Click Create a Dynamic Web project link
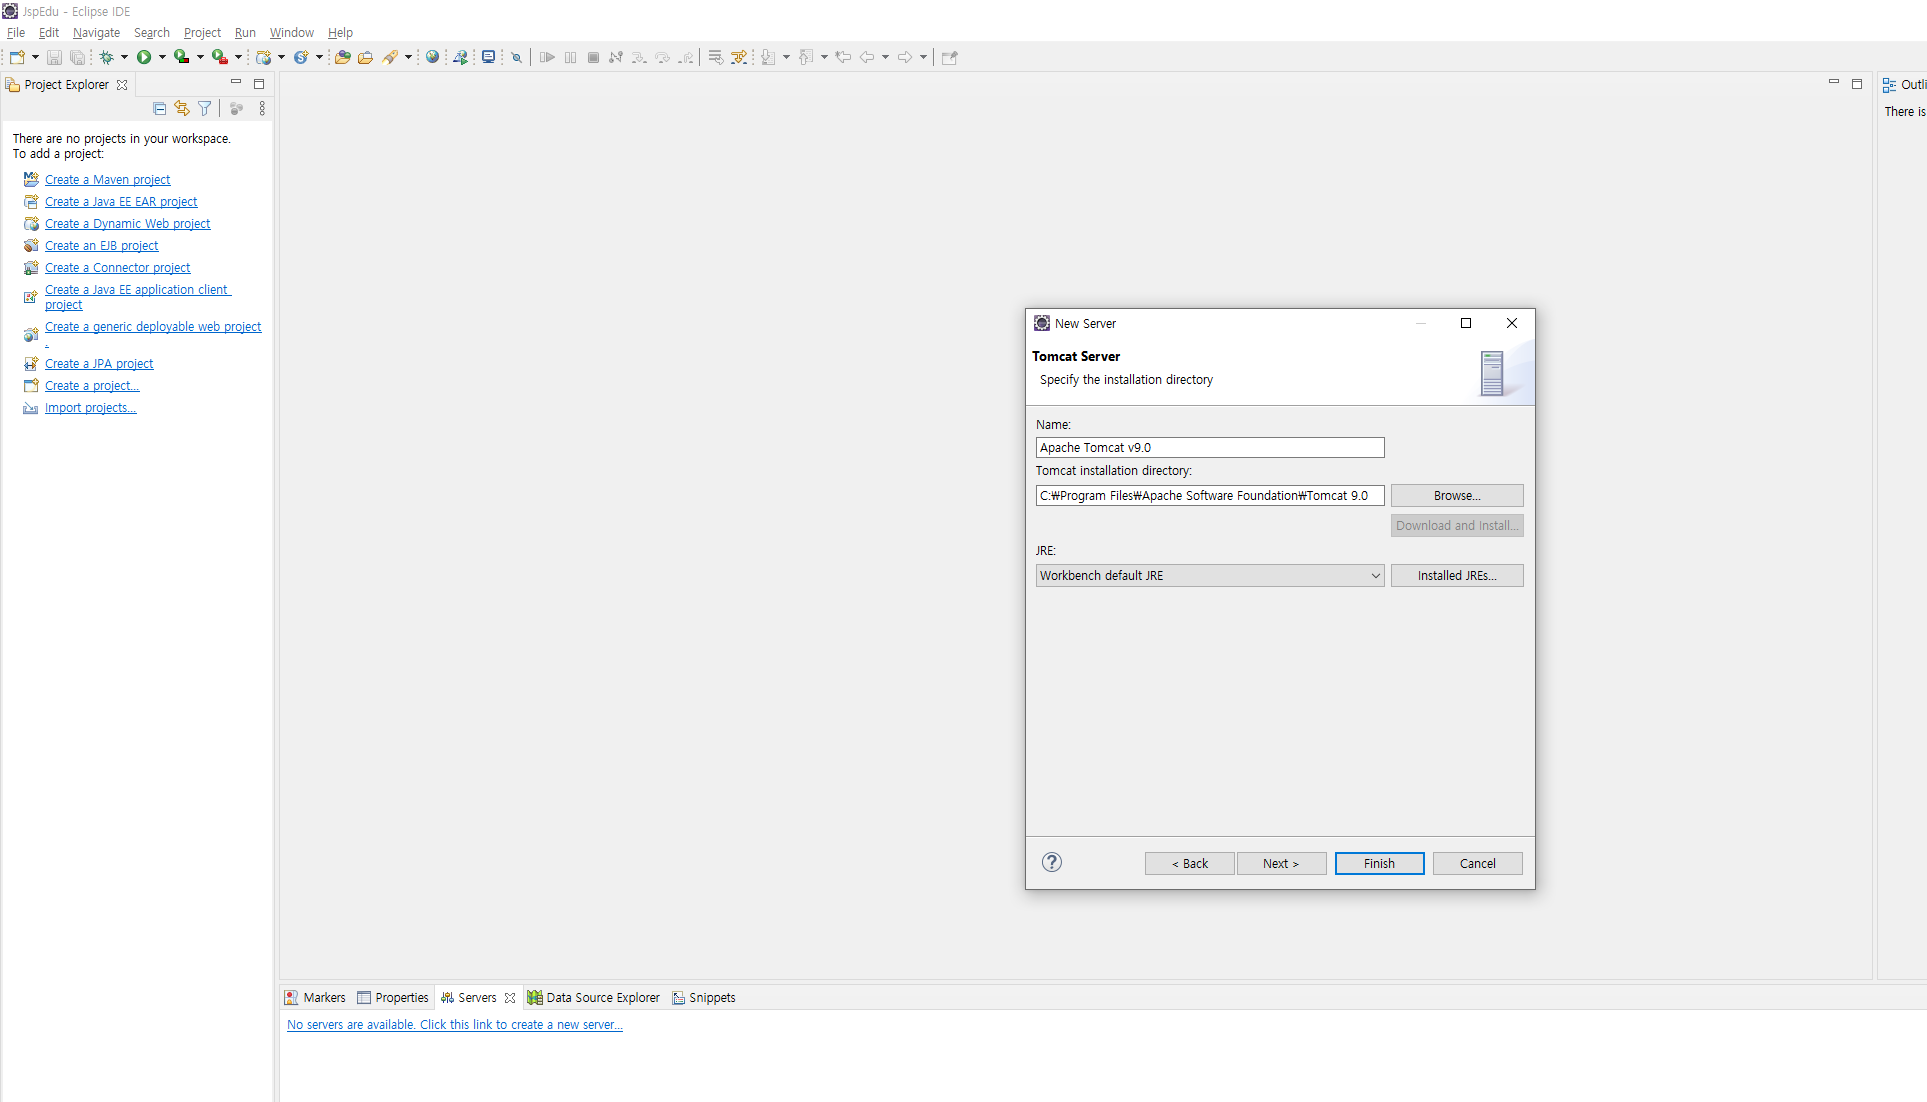This screenshot has width=1927, height=1102. tap(128, 223)
